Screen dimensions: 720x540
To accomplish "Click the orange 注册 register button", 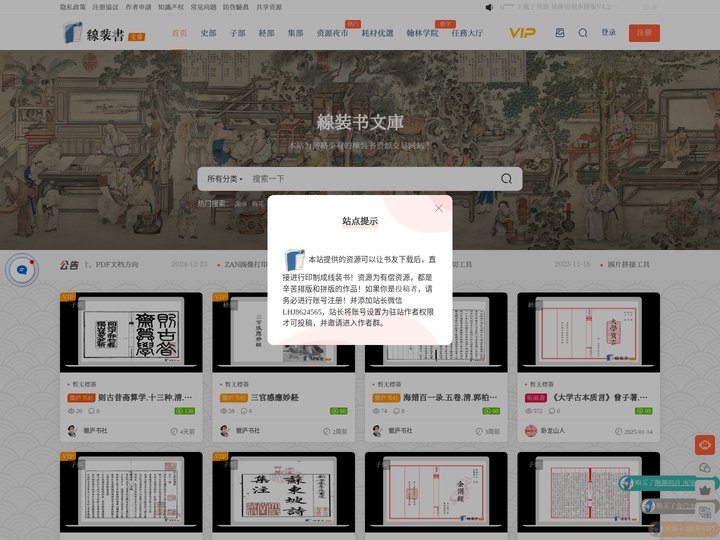I will click(x=644, y=33).
